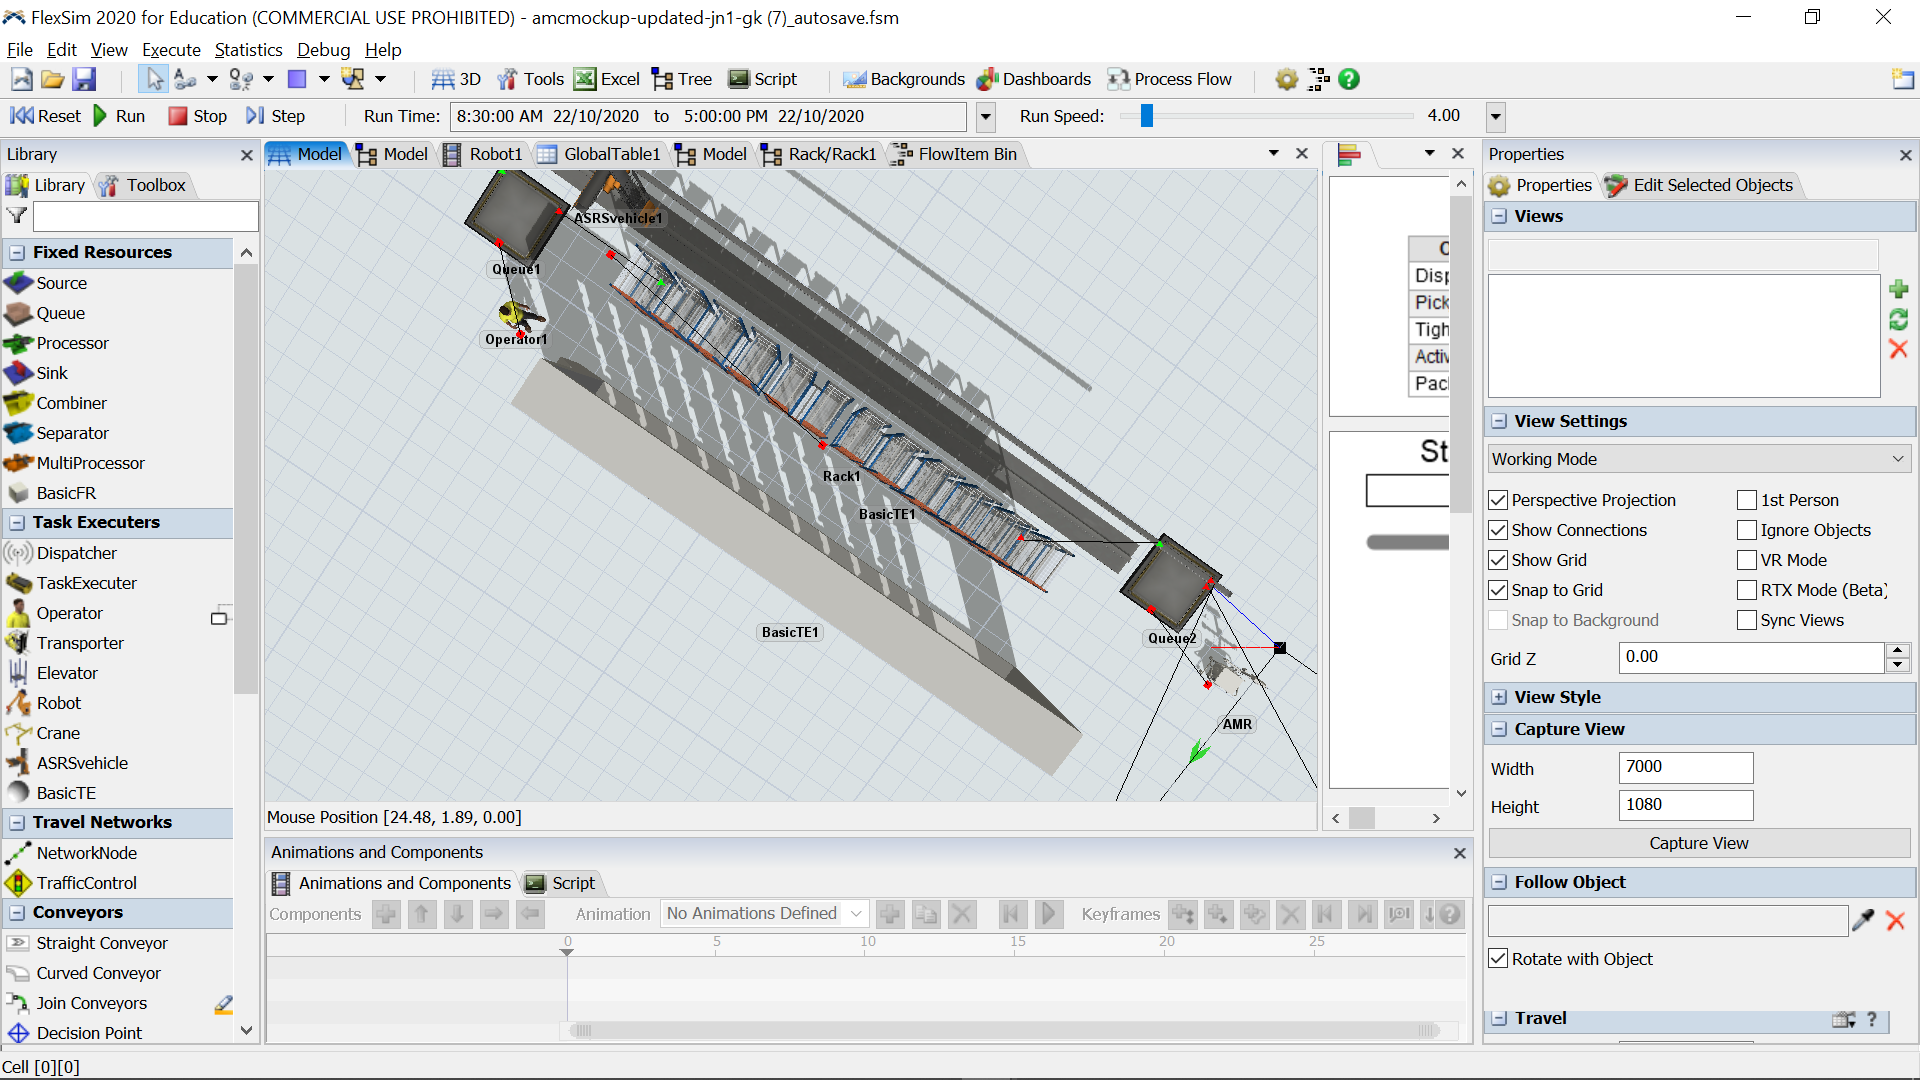This screenshot has height=1080, width=1920.
Task: Open the Run Speed dropdown arrow
Action: [x=1496, y=117]
